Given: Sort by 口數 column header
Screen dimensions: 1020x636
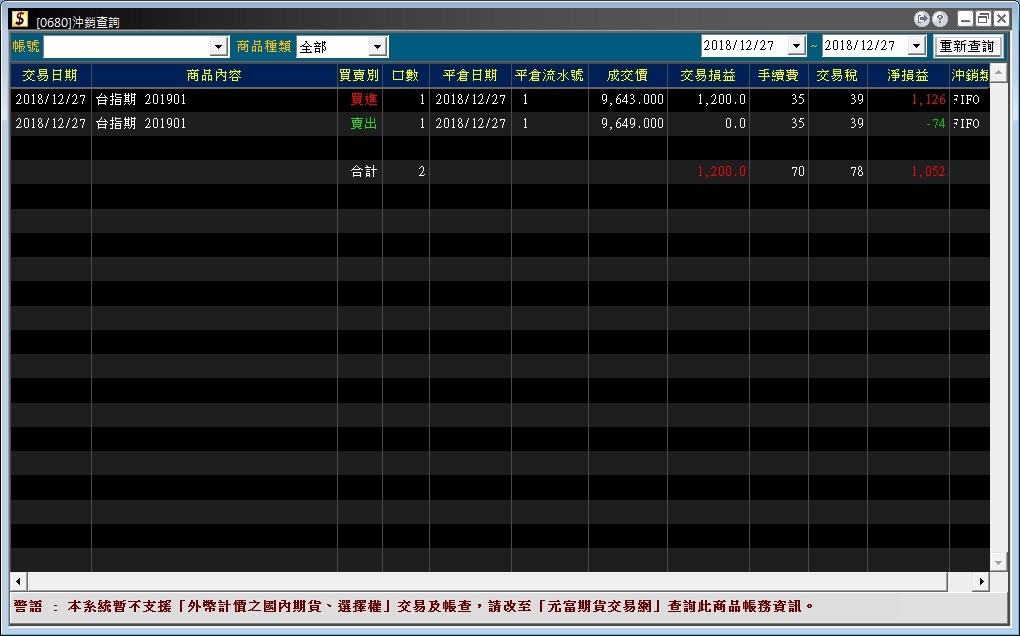Looking at the screenshot, I should (405, 75).
